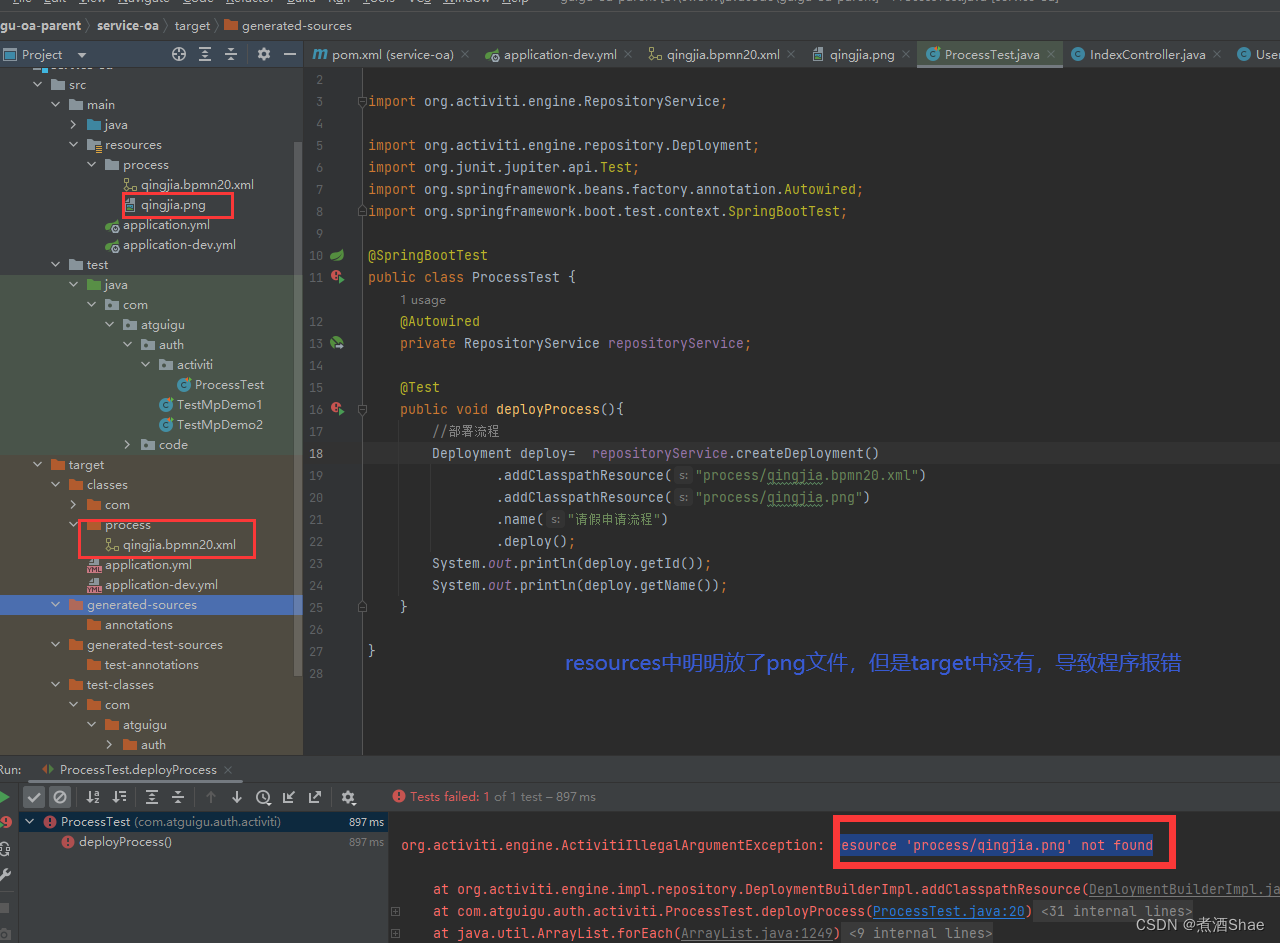Import test results icon

[289, 797]
